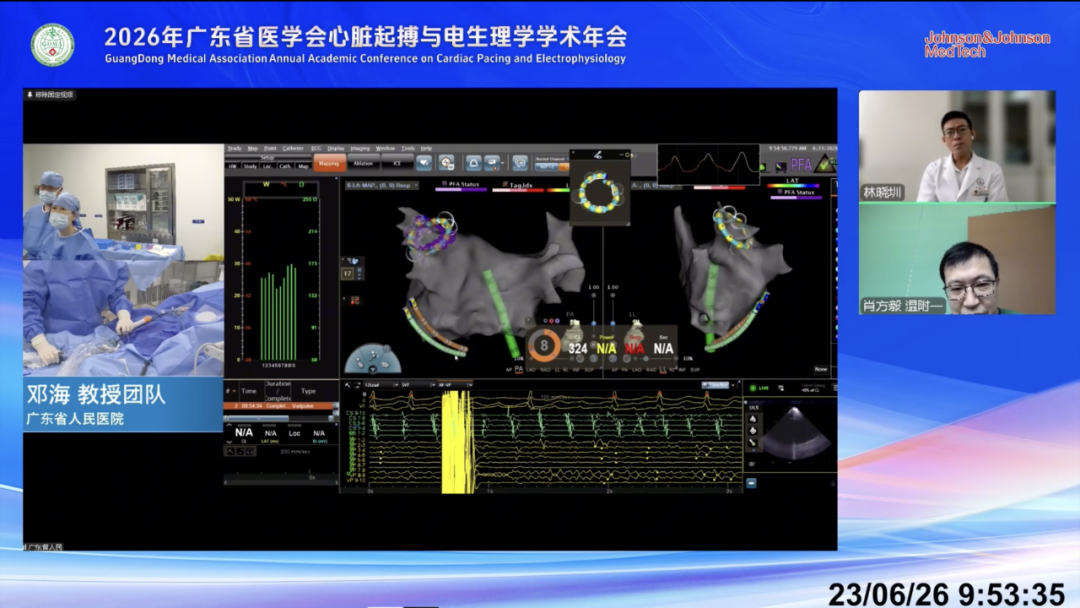Toggle the PFA Status checkbox
The image size is (1080, 608).
[x=445, y=184]
